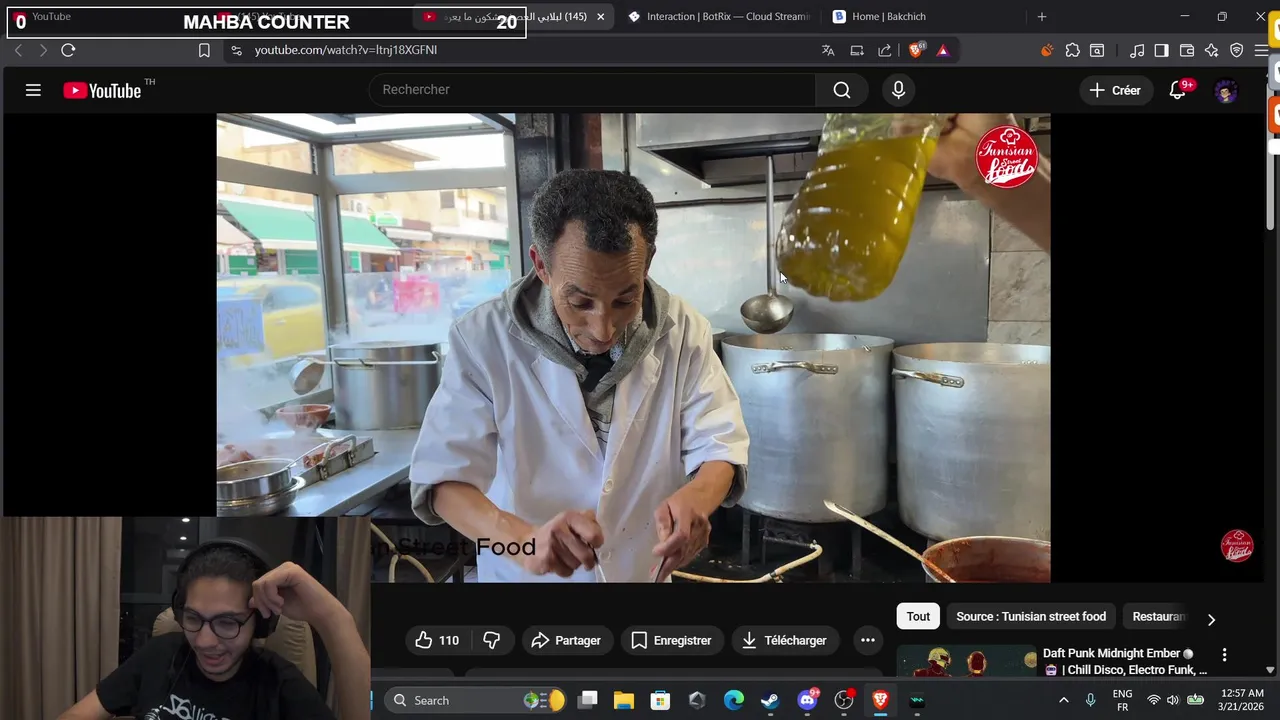Open Leo AI sparkle icon
The height and width of the screenshot is (720, 1280).
(x=1212, y=50)
